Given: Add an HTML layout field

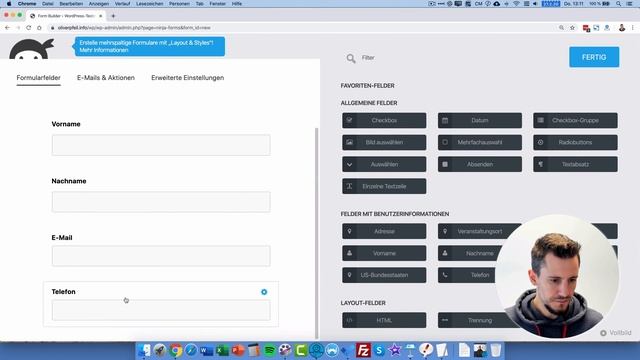Looking at the screenshot, I should coord(384,320).
